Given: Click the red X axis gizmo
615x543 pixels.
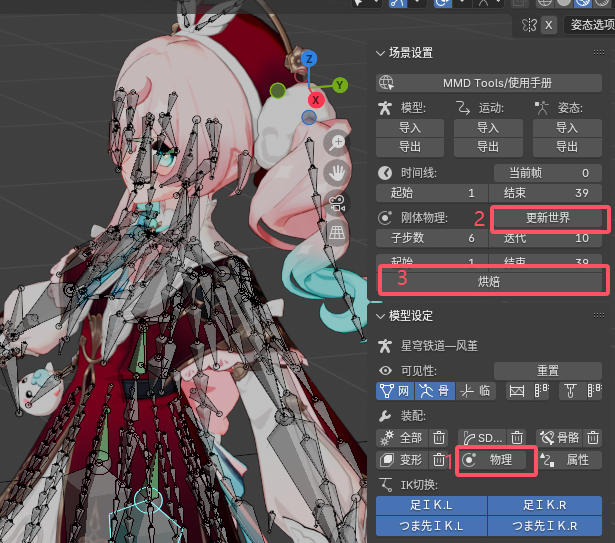Looking at the screenshot, I should point(316,100).
